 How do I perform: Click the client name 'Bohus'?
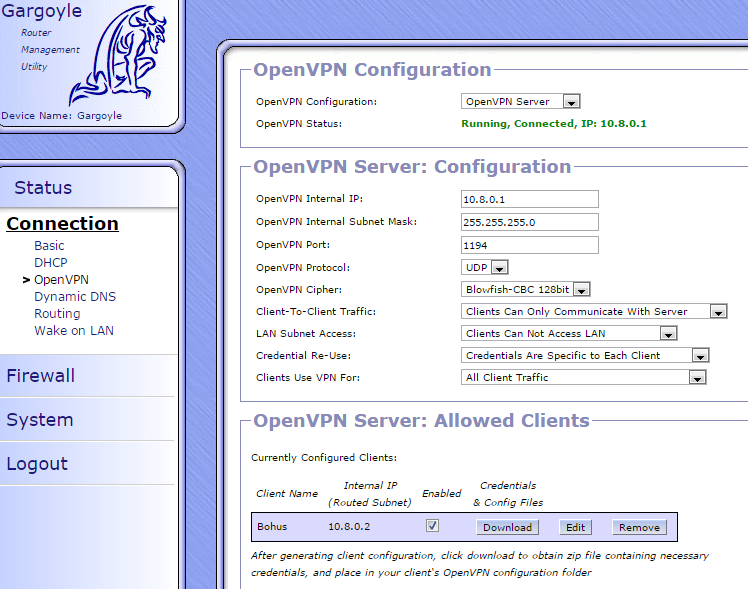click(272, 527)
